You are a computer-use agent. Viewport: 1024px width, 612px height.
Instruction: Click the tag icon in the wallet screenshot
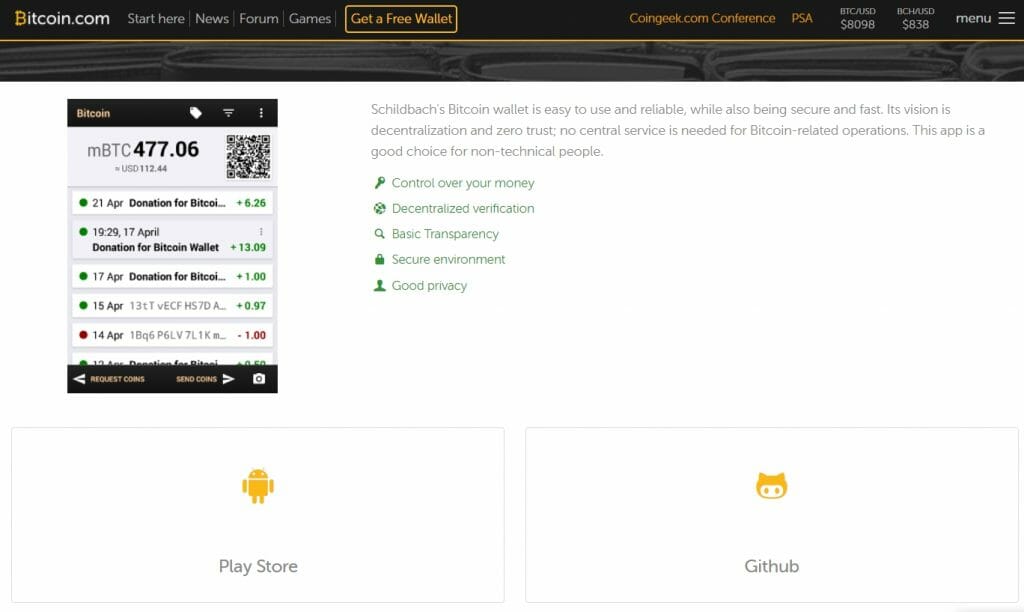[x=195, y=113]
